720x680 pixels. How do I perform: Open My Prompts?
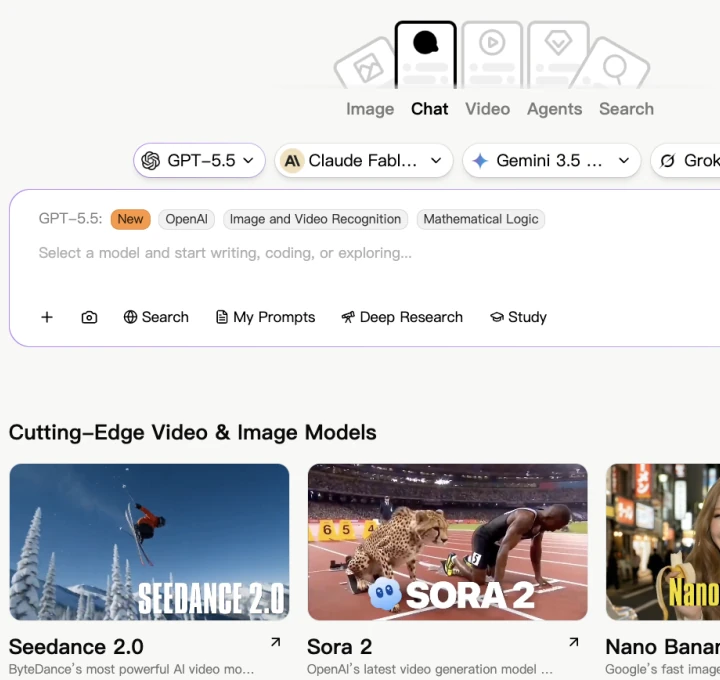point(265,317)
